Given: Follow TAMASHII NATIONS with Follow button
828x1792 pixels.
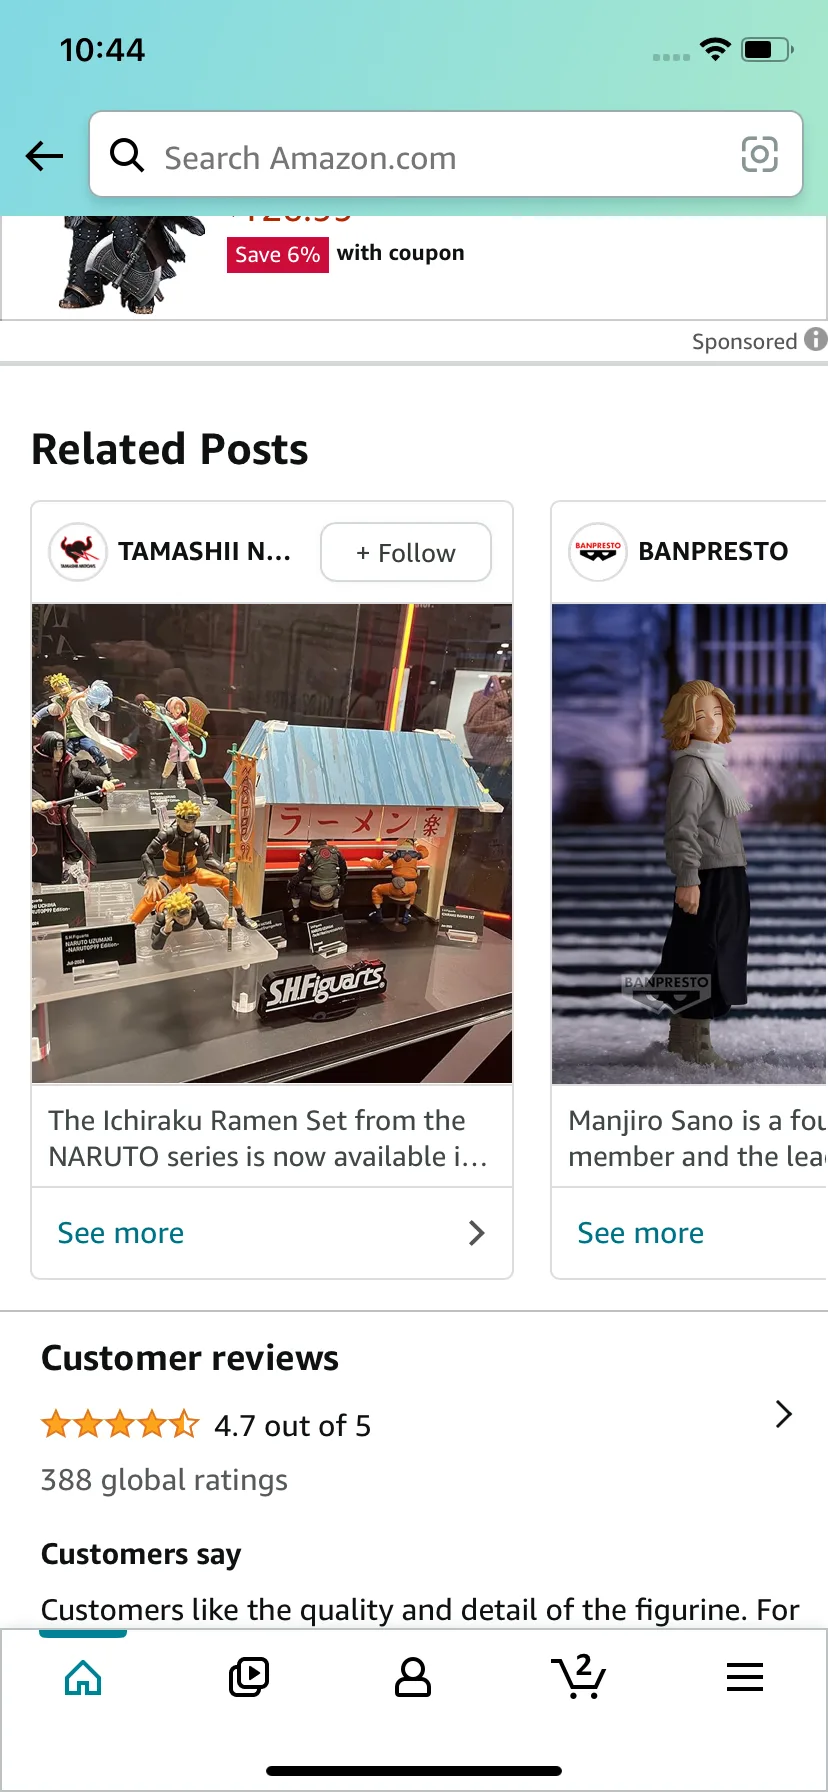Looking at the screenshot, I should click(406, 552).
